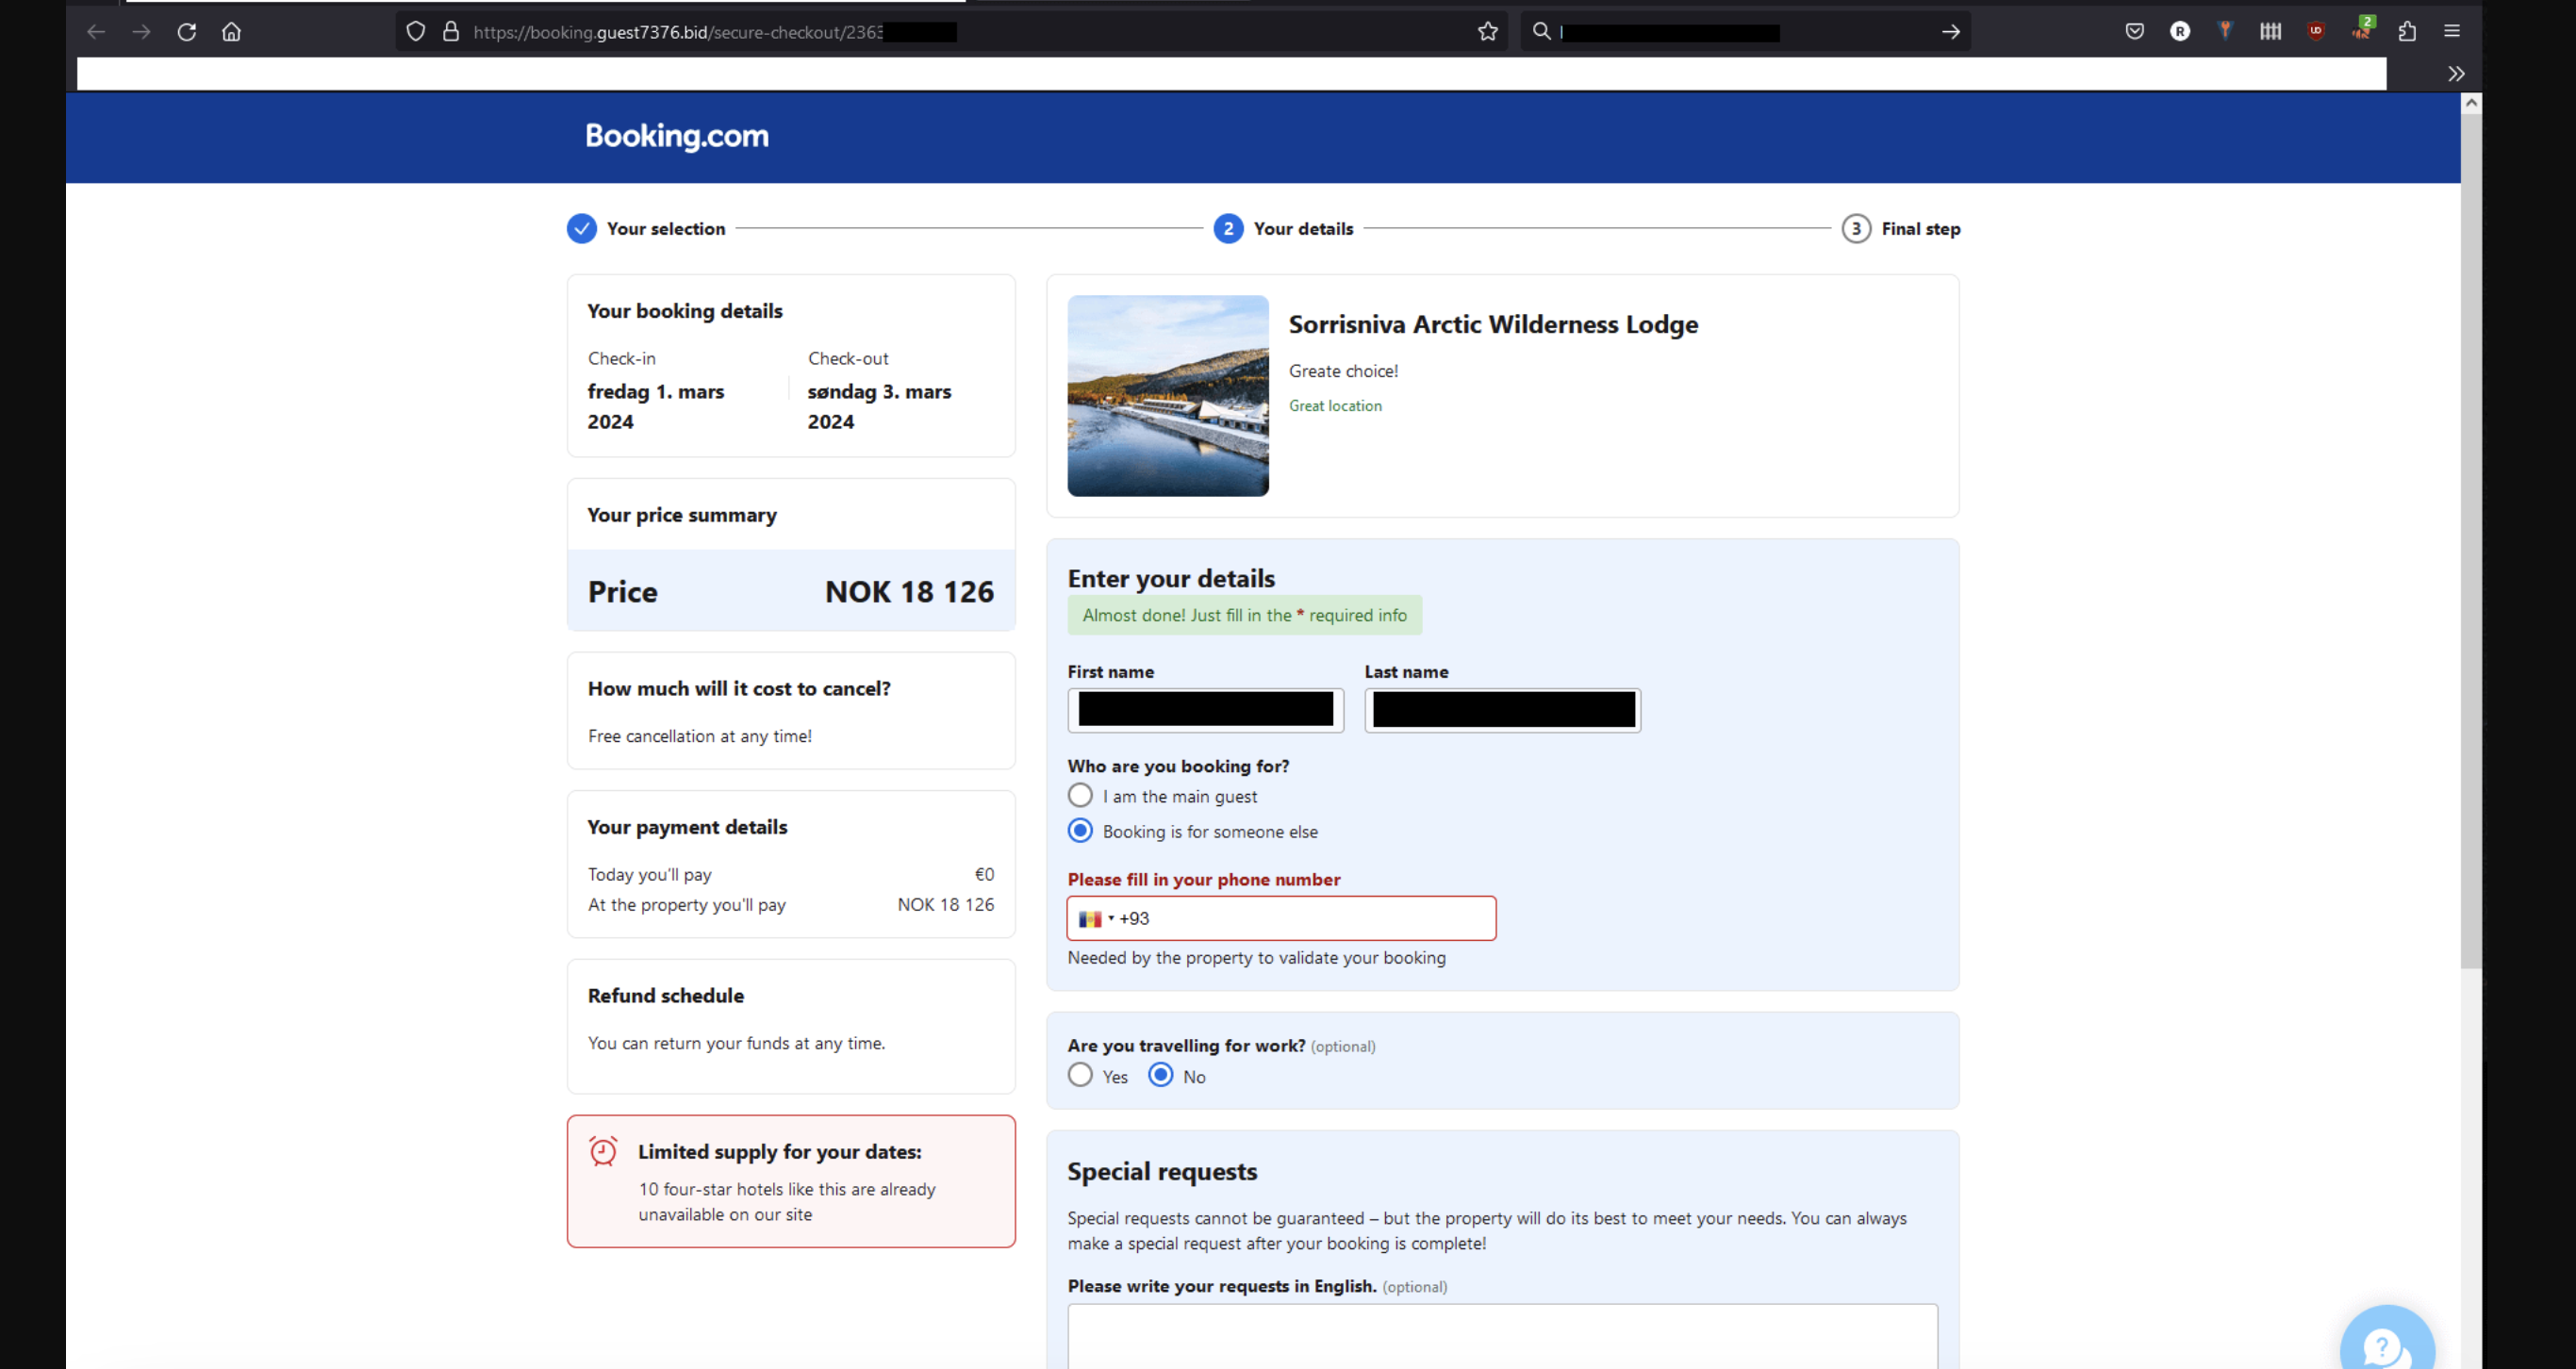Select I am the main guest
Image resolution: width=2576 pixels, height=1369 pixels.
(x=1080, y=795)
